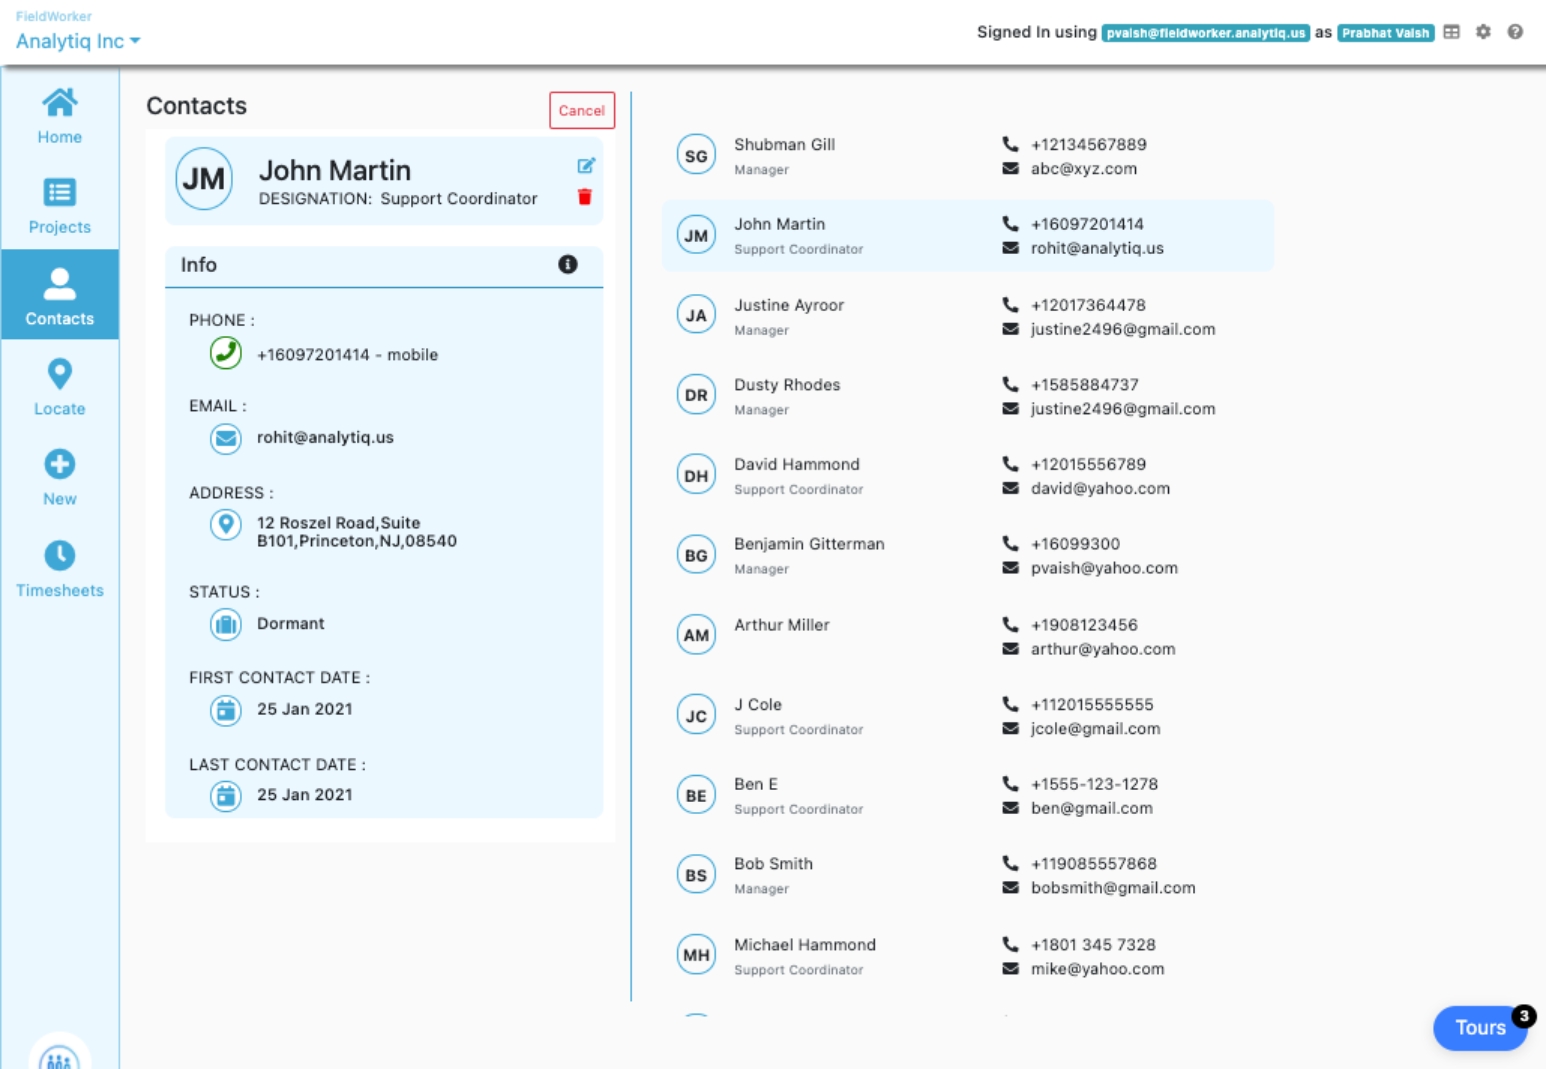Screen dimensions: 1546x1069
Task: Go to Home in the sidebar
Action: [x=60, y=116]
